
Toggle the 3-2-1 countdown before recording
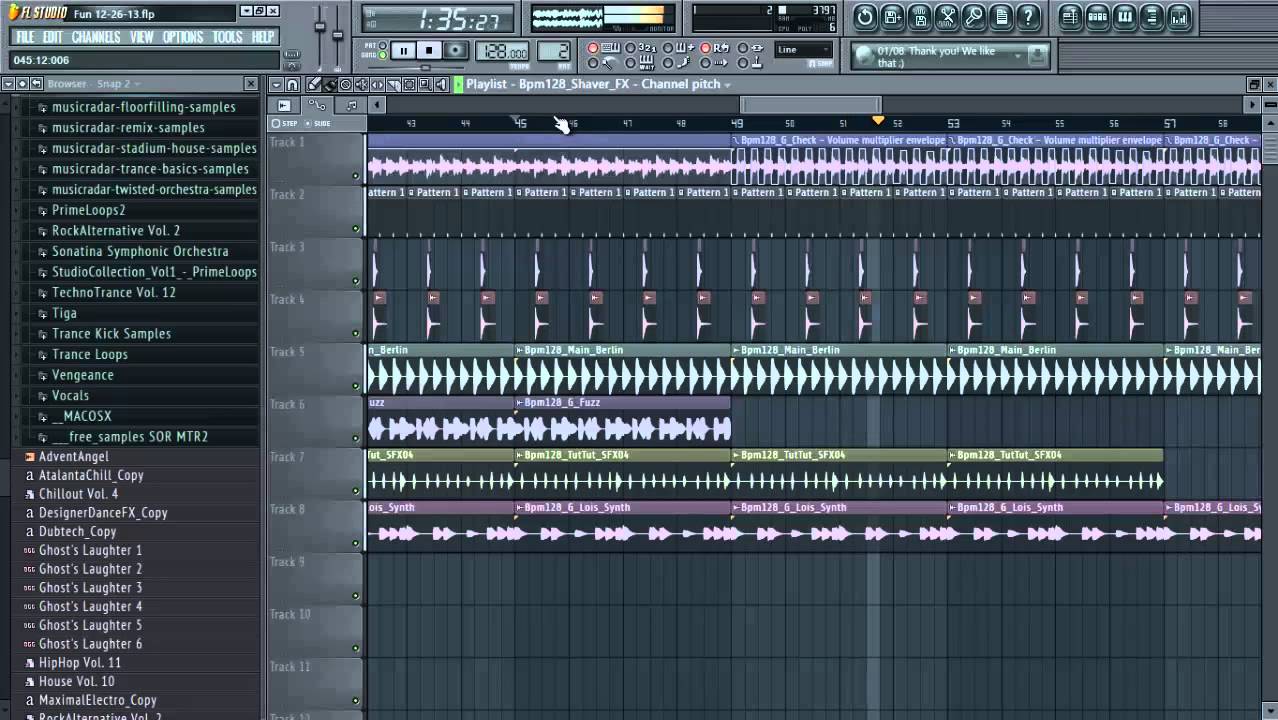[630, 48]
